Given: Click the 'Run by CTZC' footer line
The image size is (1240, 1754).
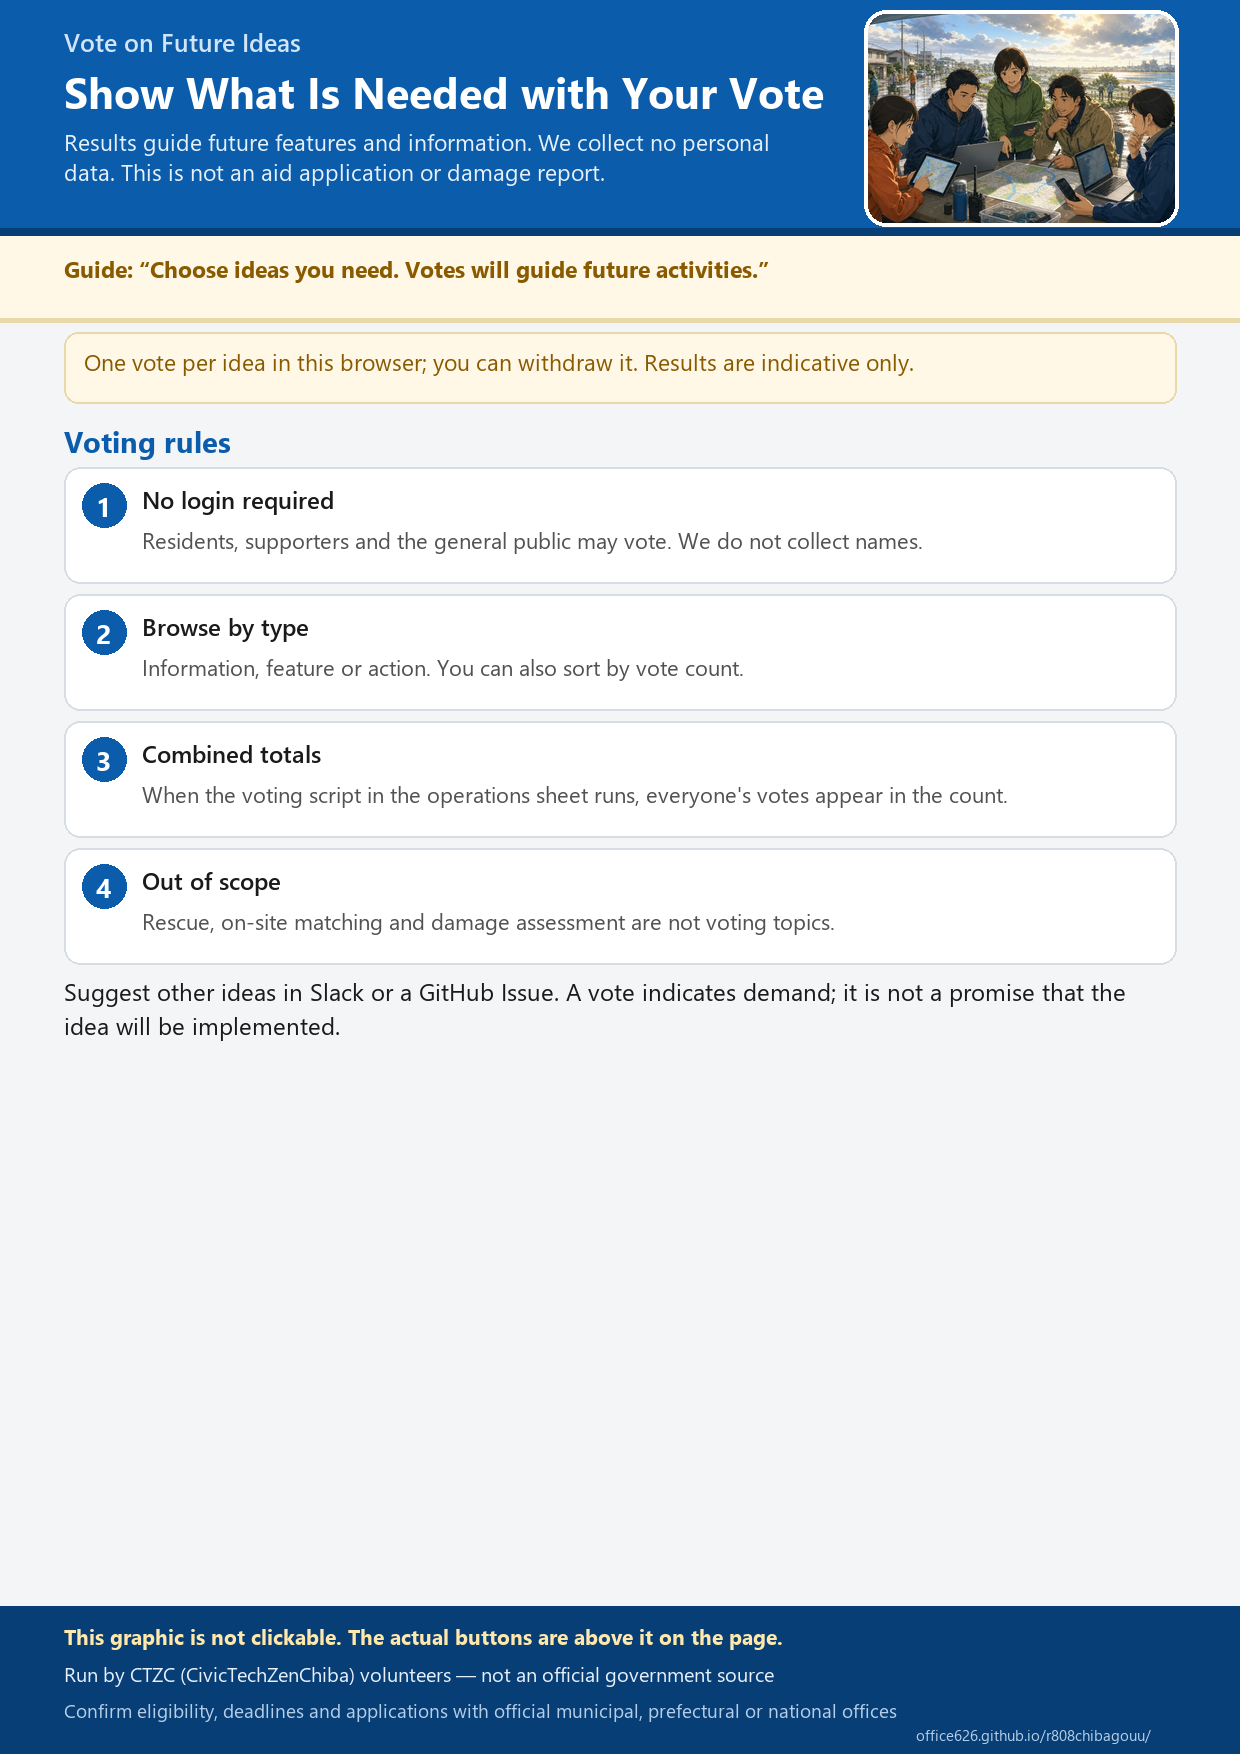Looking at the screenshot, I should pos(419,1675).
